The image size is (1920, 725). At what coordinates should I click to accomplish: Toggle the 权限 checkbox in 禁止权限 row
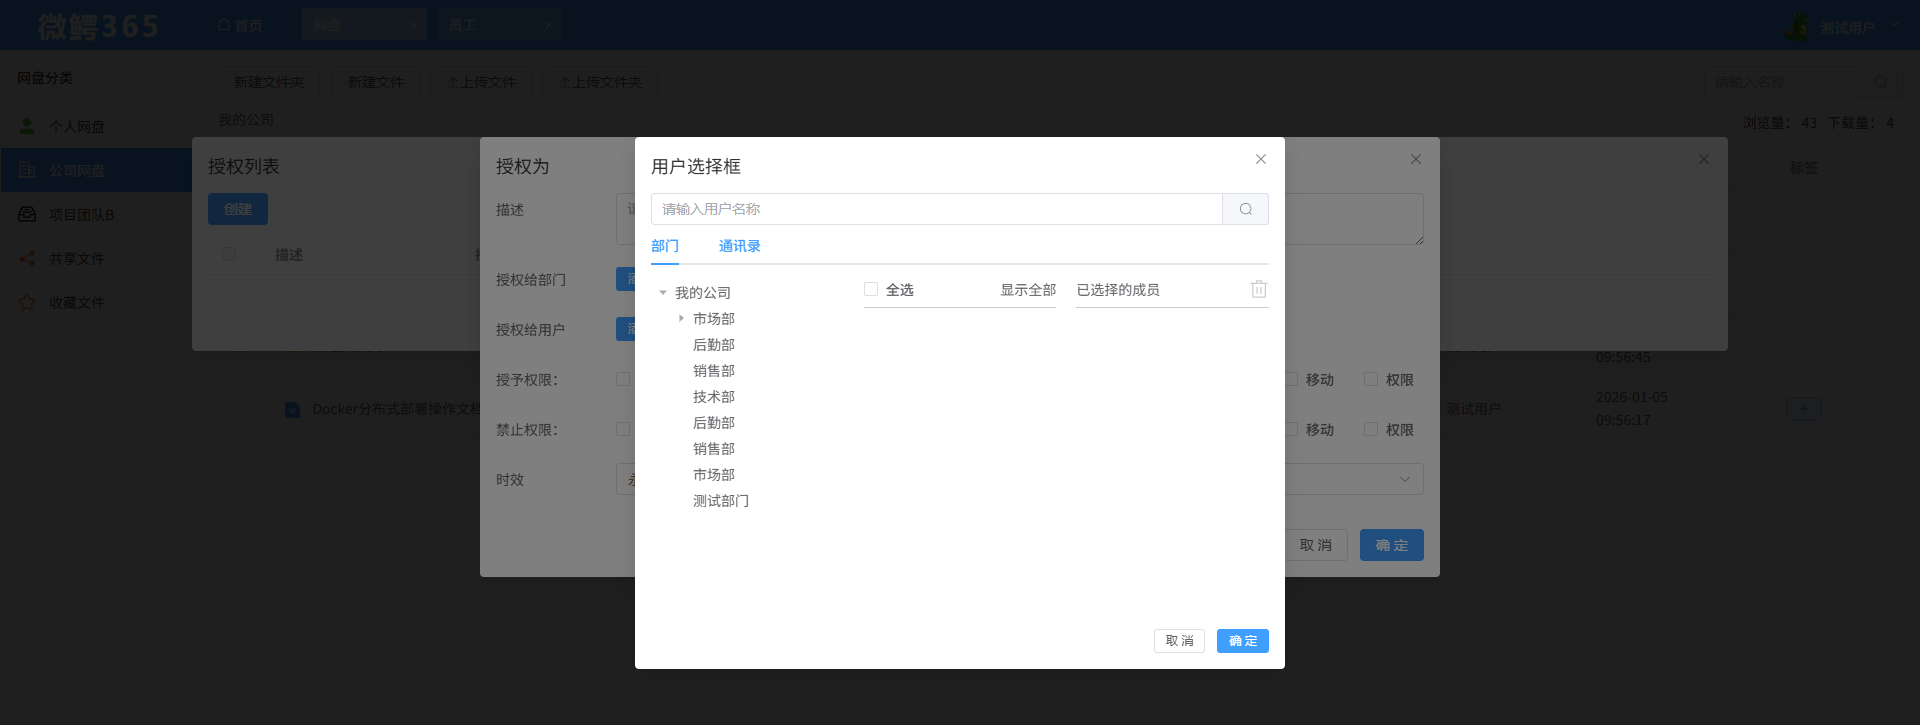1371,429
